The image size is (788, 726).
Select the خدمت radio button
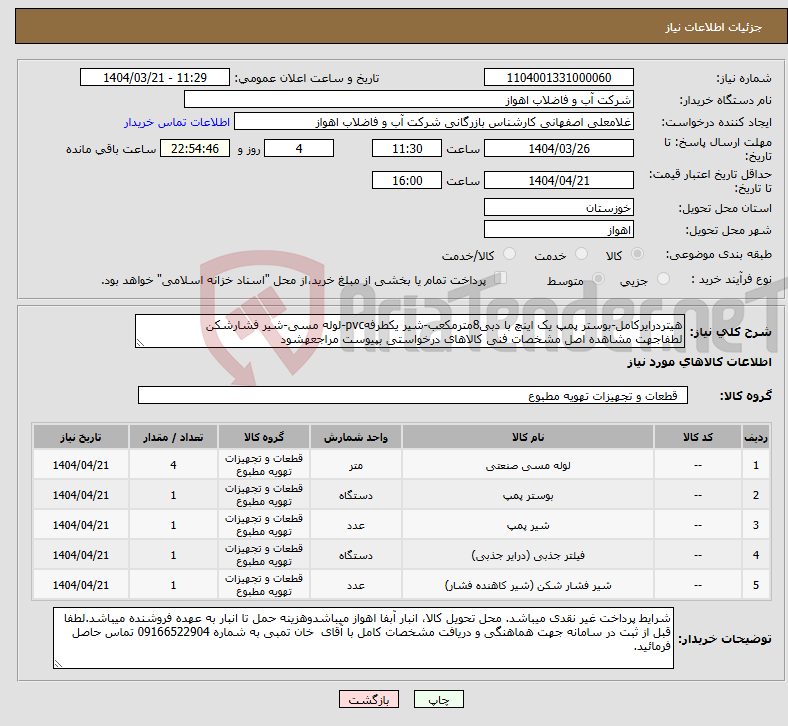pyautogui.click(x=581, y=254)
